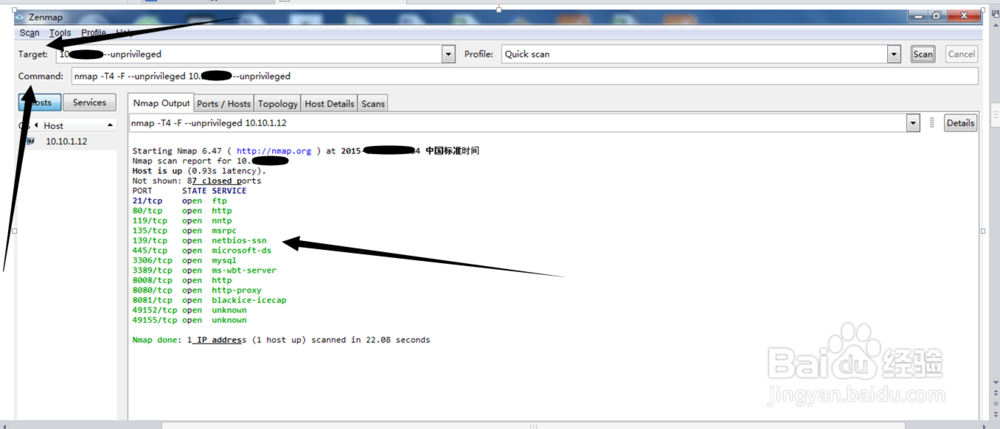
Task: Click the 3306/tcp mysql line
Action: point(185,260)
